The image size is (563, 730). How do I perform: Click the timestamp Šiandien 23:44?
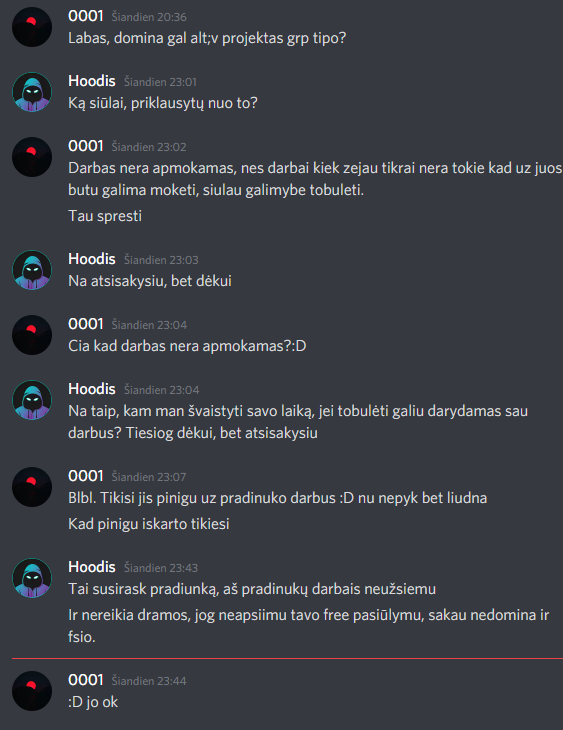[149, 681]
